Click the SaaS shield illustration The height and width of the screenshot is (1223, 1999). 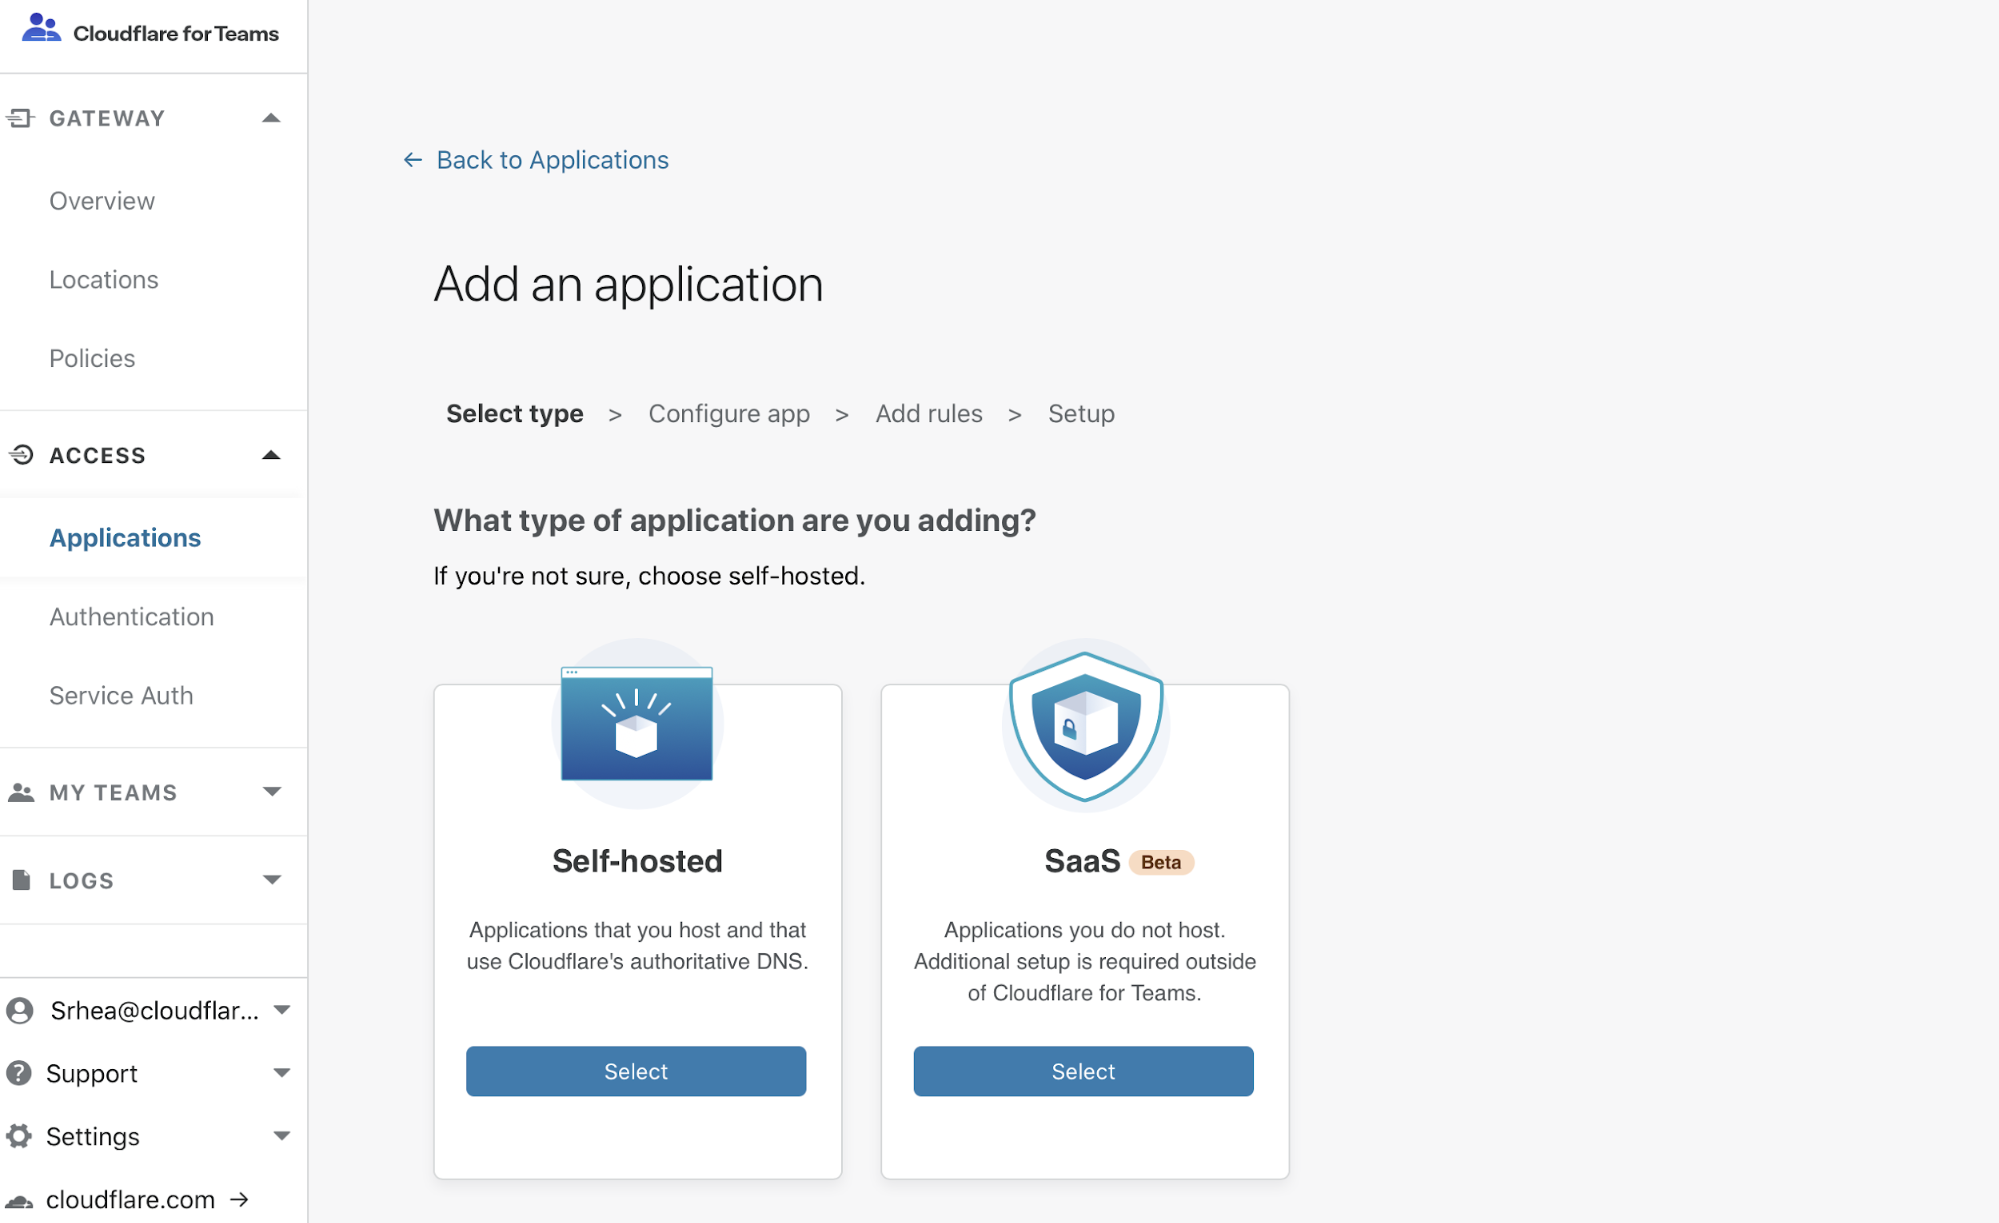coord(1085,726)
